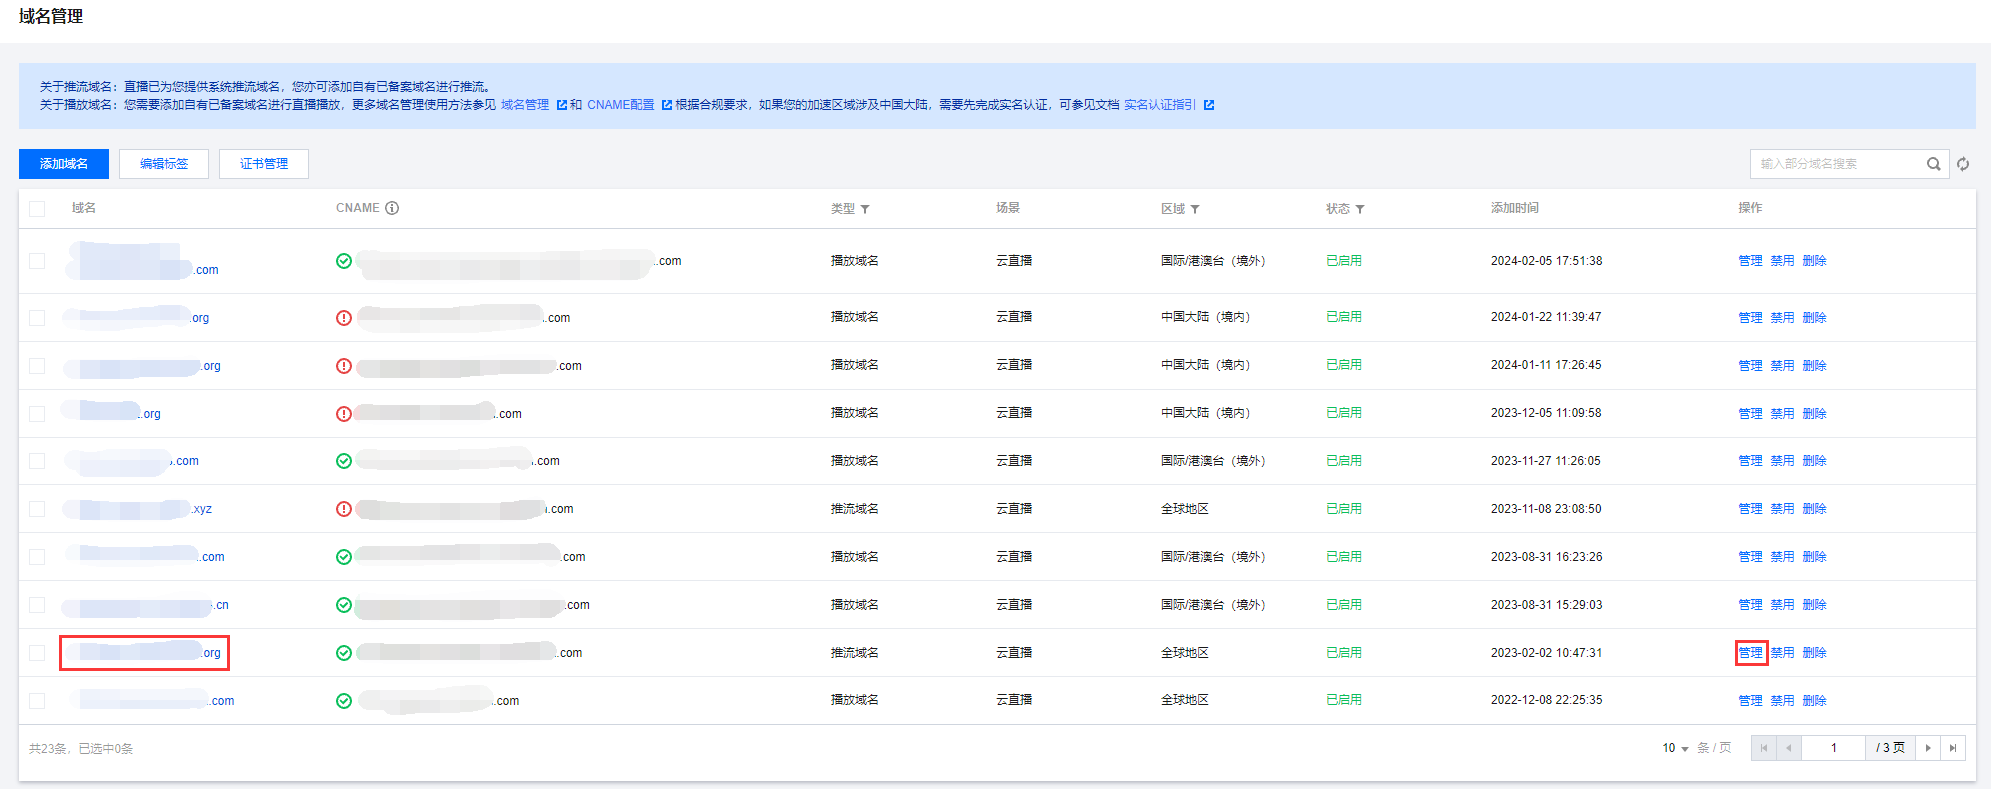Check the row added 2024-02-05 17:51:38
This screenshot has height=789, width=1991.
[37, 261]
